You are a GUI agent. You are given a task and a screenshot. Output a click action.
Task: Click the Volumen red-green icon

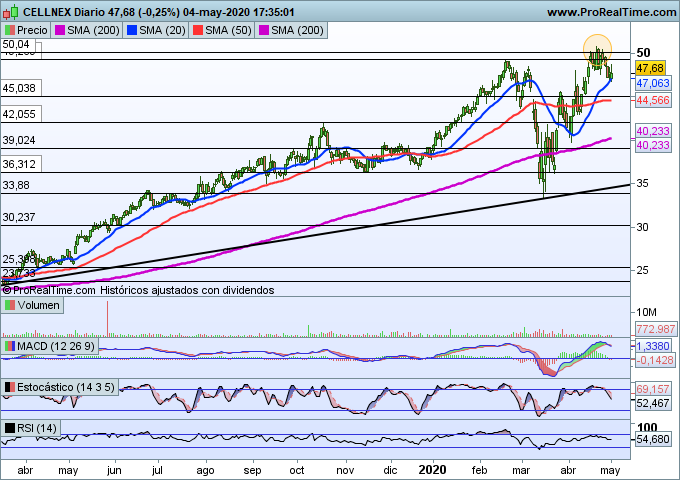tap(10, 305)
